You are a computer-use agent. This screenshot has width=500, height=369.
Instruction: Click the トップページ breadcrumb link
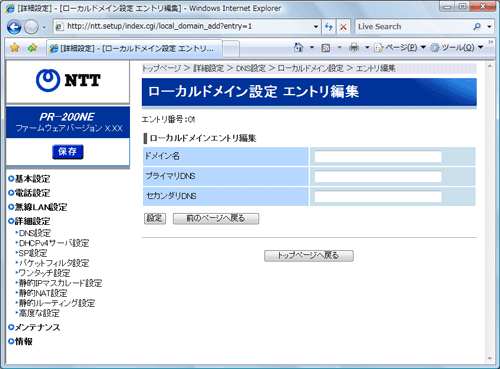pos(161,68)
